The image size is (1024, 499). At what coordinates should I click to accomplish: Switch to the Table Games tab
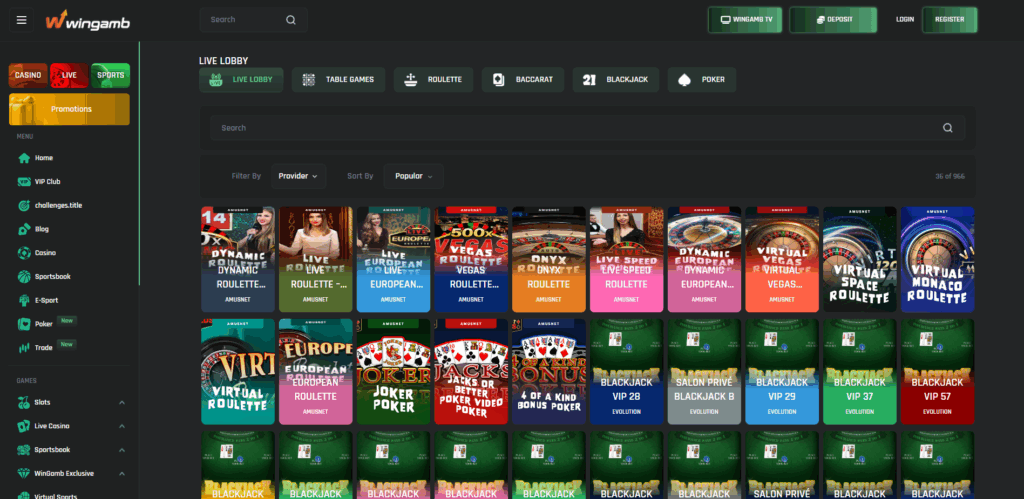click(338, 80)
